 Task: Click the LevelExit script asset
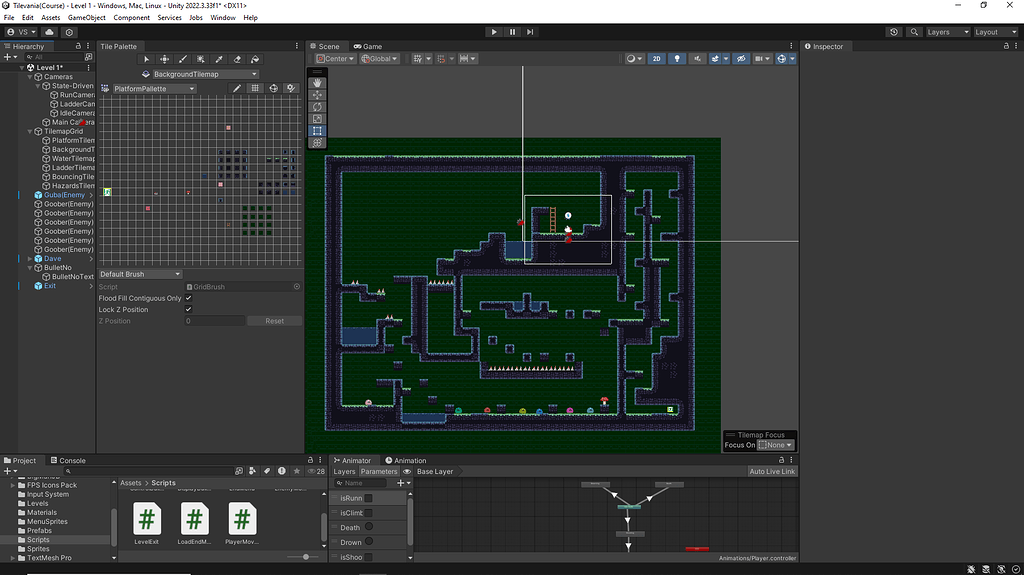pyautogui.click(x=147, y=523)
